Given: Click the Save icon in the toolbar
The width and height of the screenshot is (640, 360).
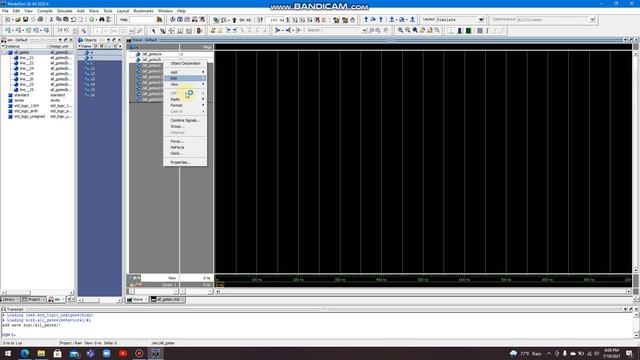Looking at the screenshot, I should coord(25,20).
